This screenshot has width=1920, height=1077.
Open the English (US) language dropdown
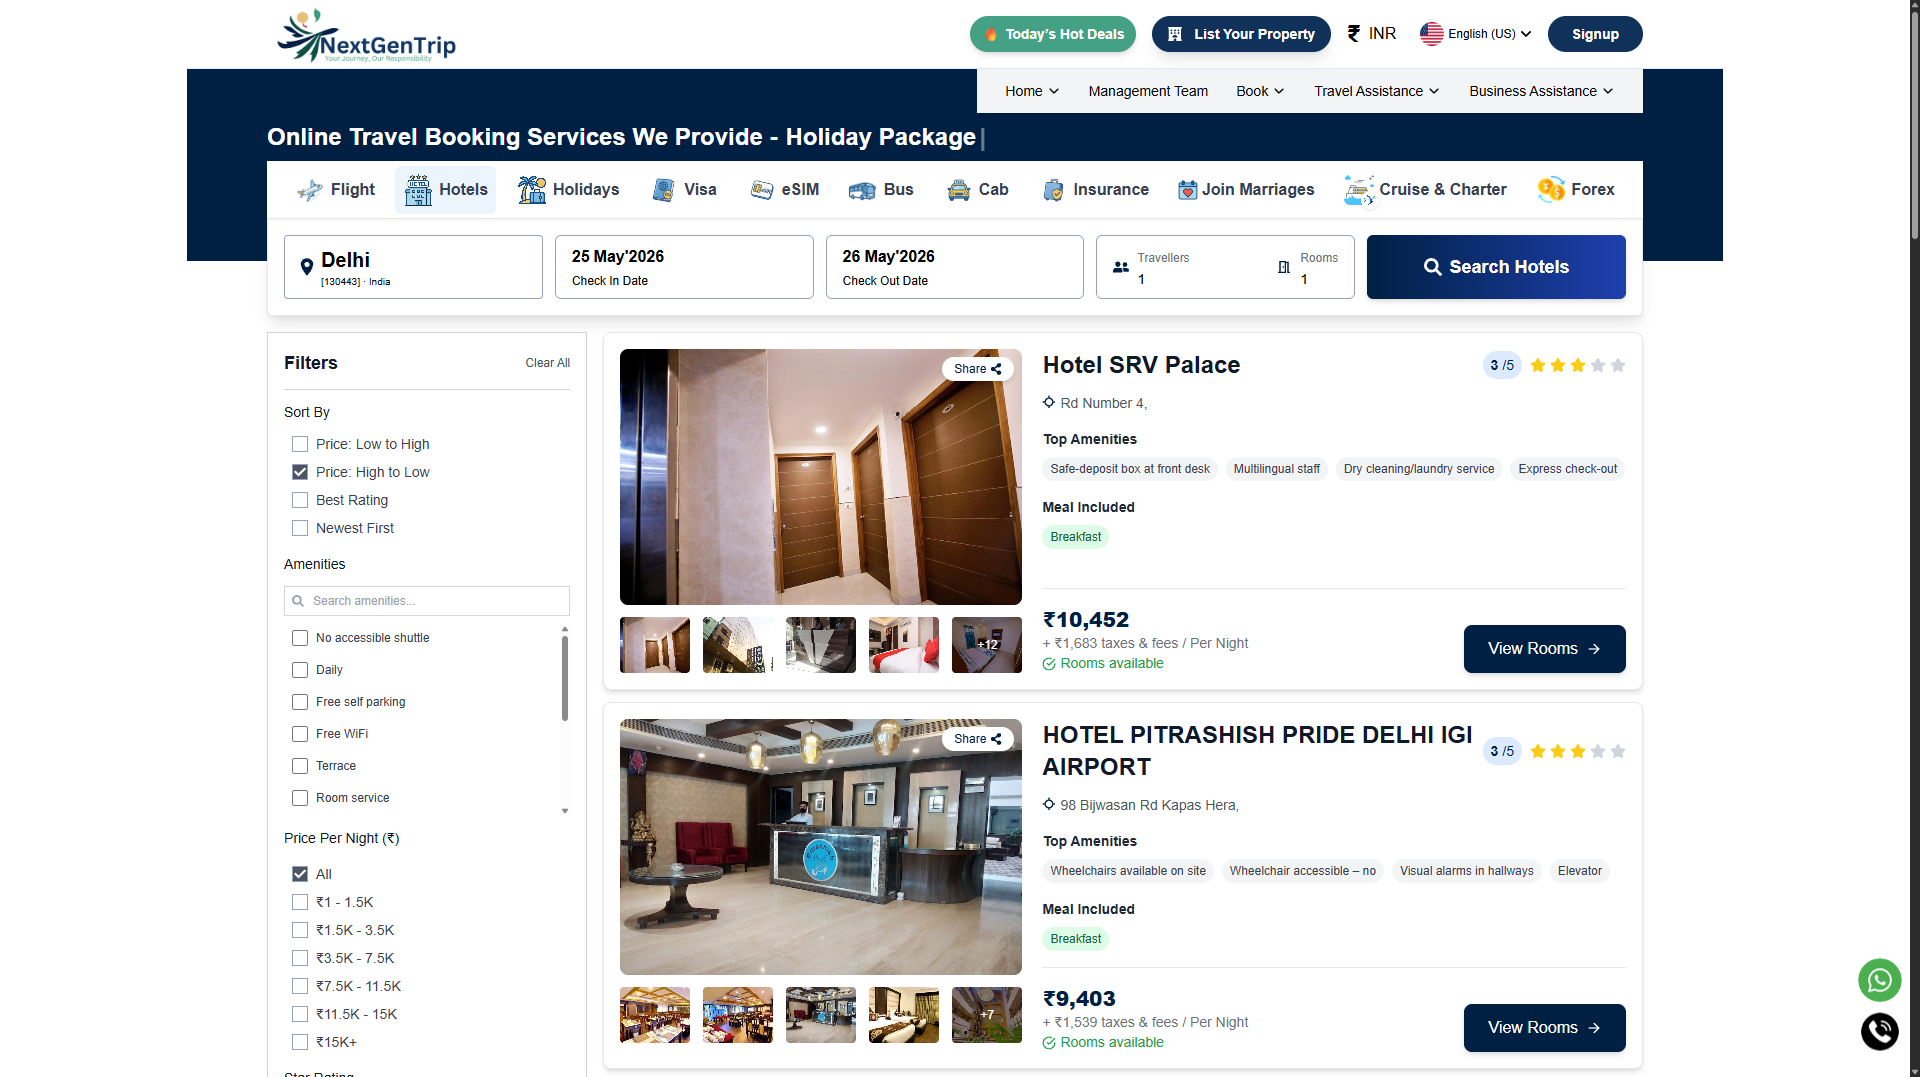1476,34
